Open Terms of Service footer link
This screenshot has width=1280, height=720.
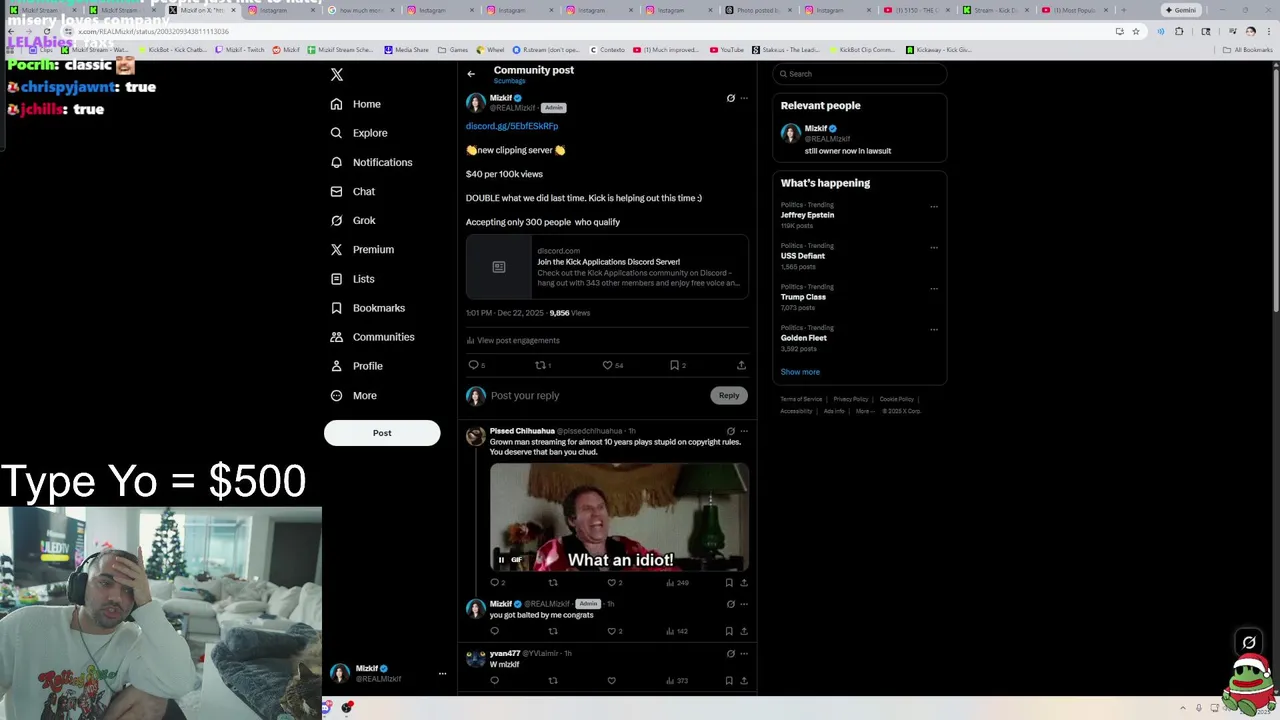click(801, 399)
